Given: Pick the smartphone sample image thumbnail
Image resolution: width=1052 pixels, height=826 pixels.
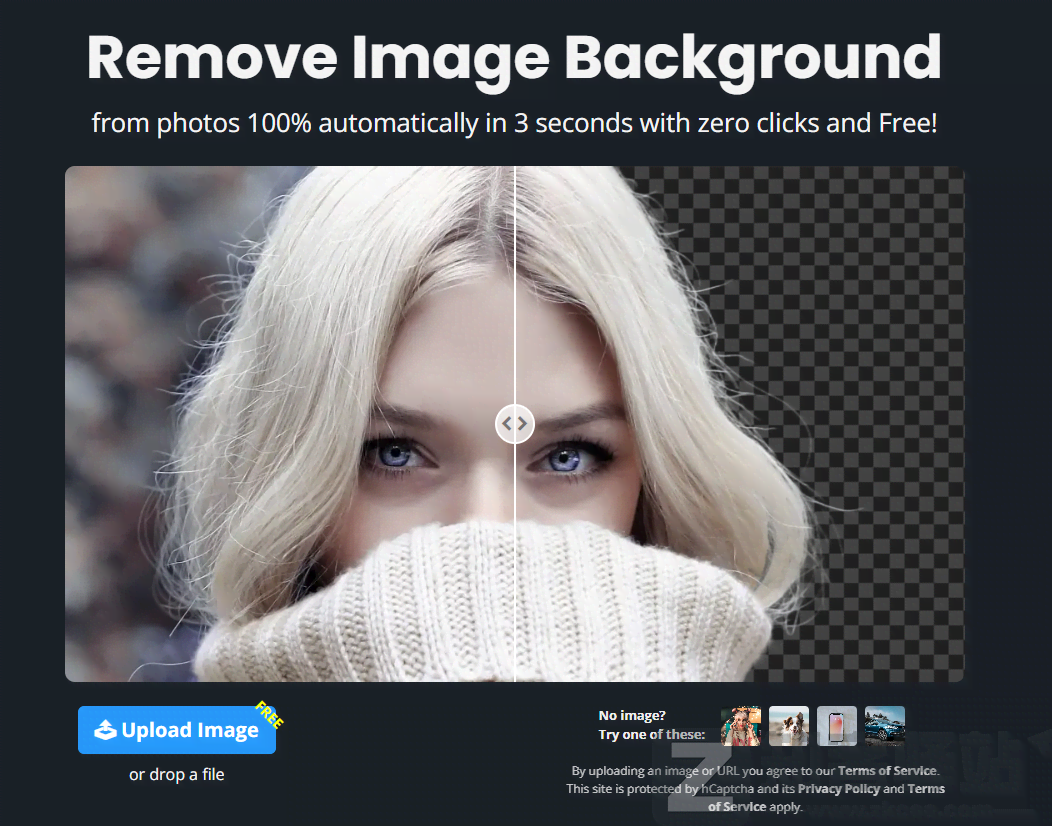Looking at the screenshot, I should 837,725.
